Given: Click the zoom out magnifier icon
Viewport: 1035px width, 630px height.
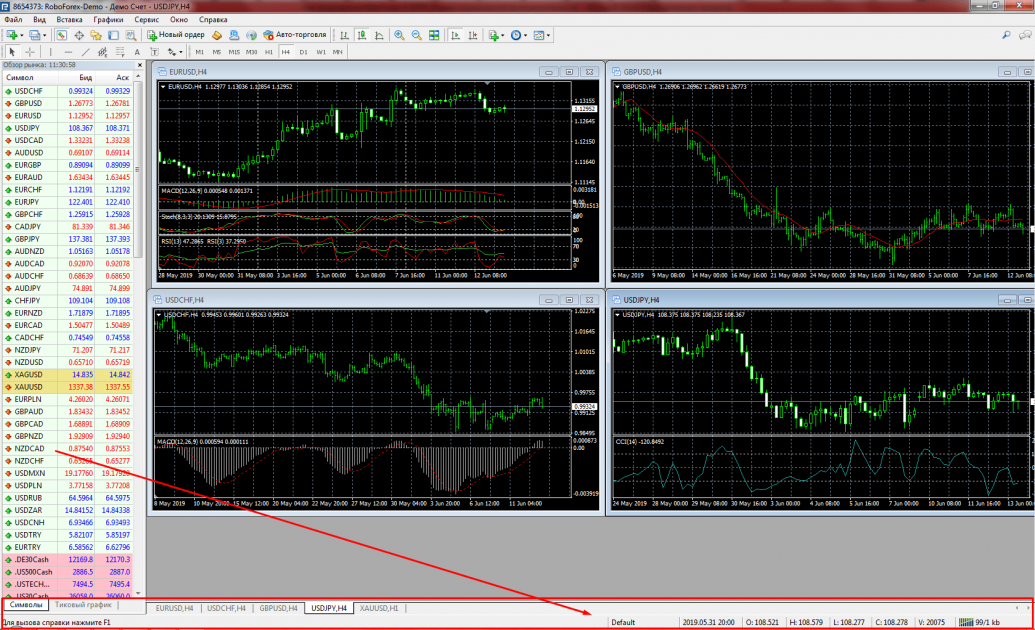Looking at the screenshot, I should [x=416, y=35].
